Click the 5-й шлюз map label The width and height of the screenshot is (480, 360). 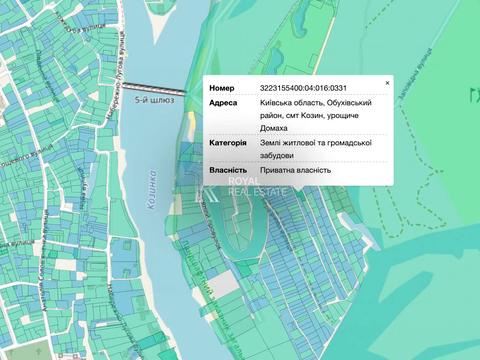pyautogui.click(x=155, y=100)
